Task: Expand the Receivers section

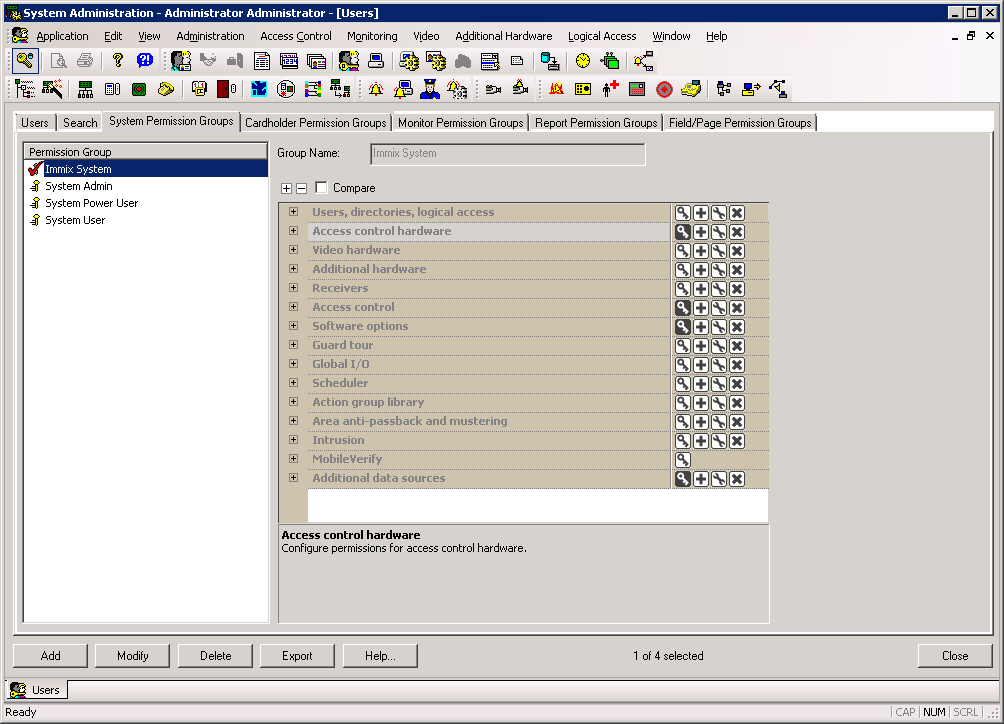Action: click(x=292, y=288)
